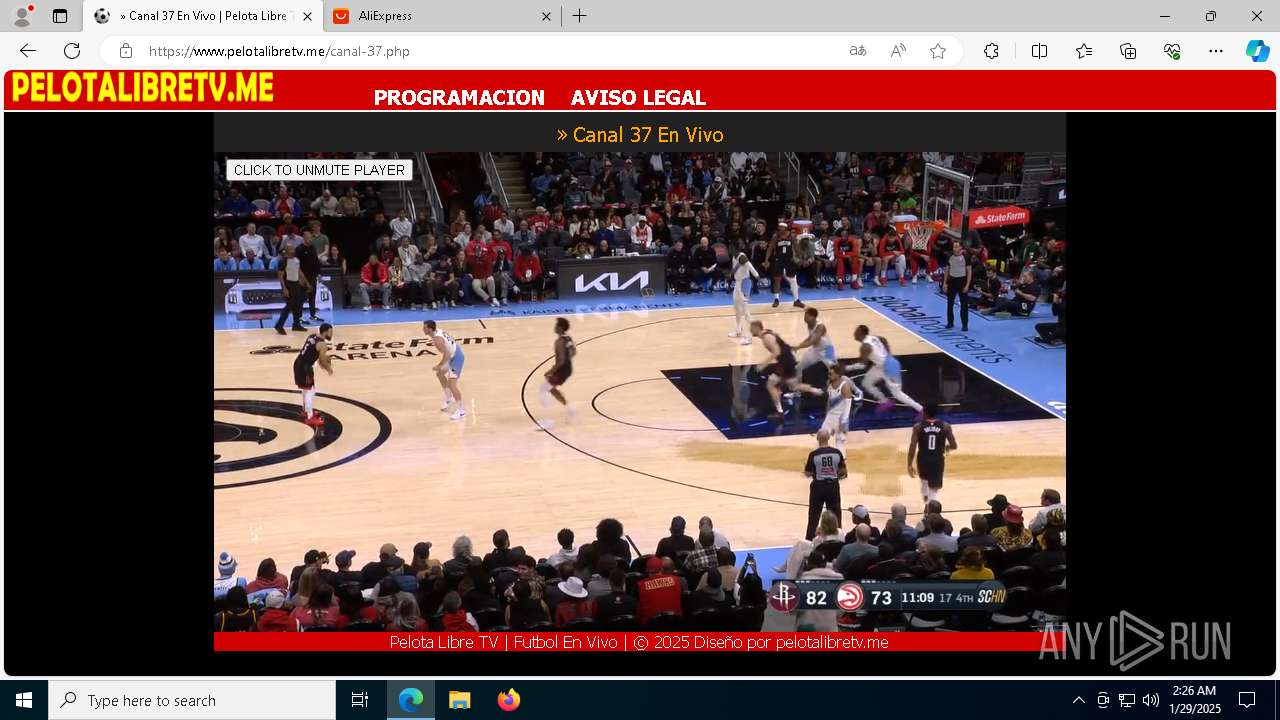Open the Windows Start menu
Screen dimensions: 1280x720
24,700
